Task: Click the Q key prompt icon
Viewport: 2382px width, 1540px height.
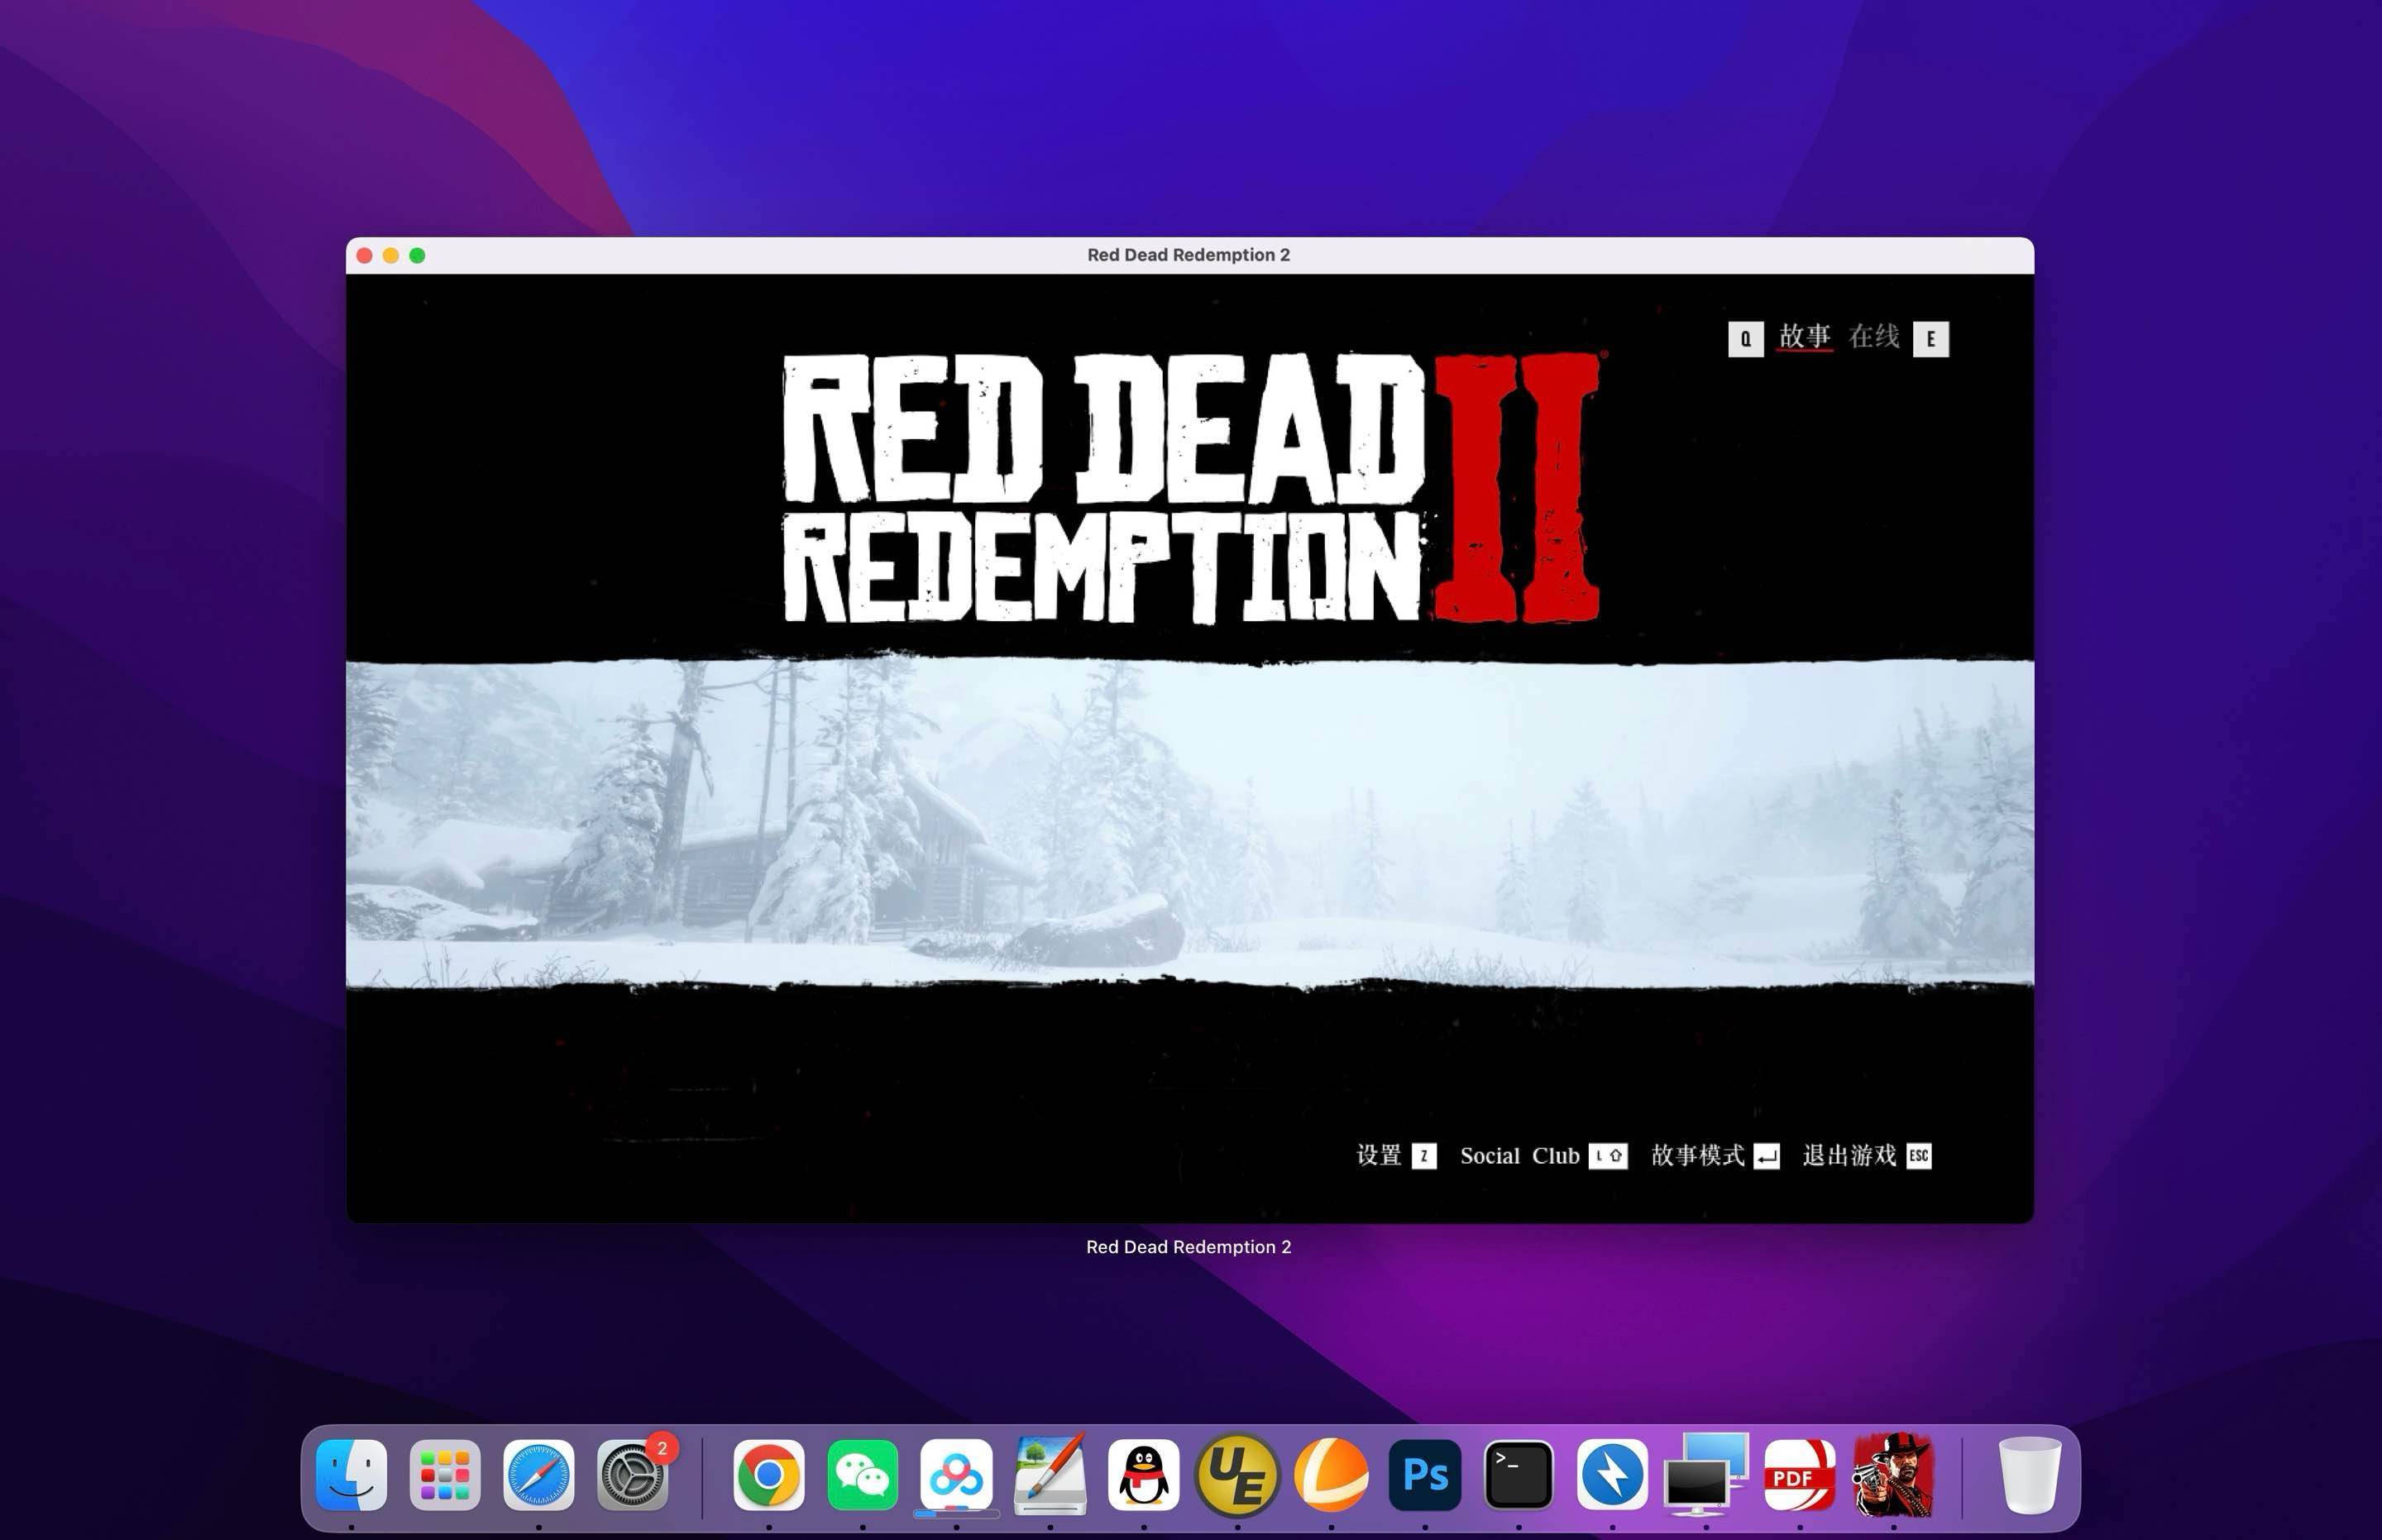Action: [x=1745, y=339]
